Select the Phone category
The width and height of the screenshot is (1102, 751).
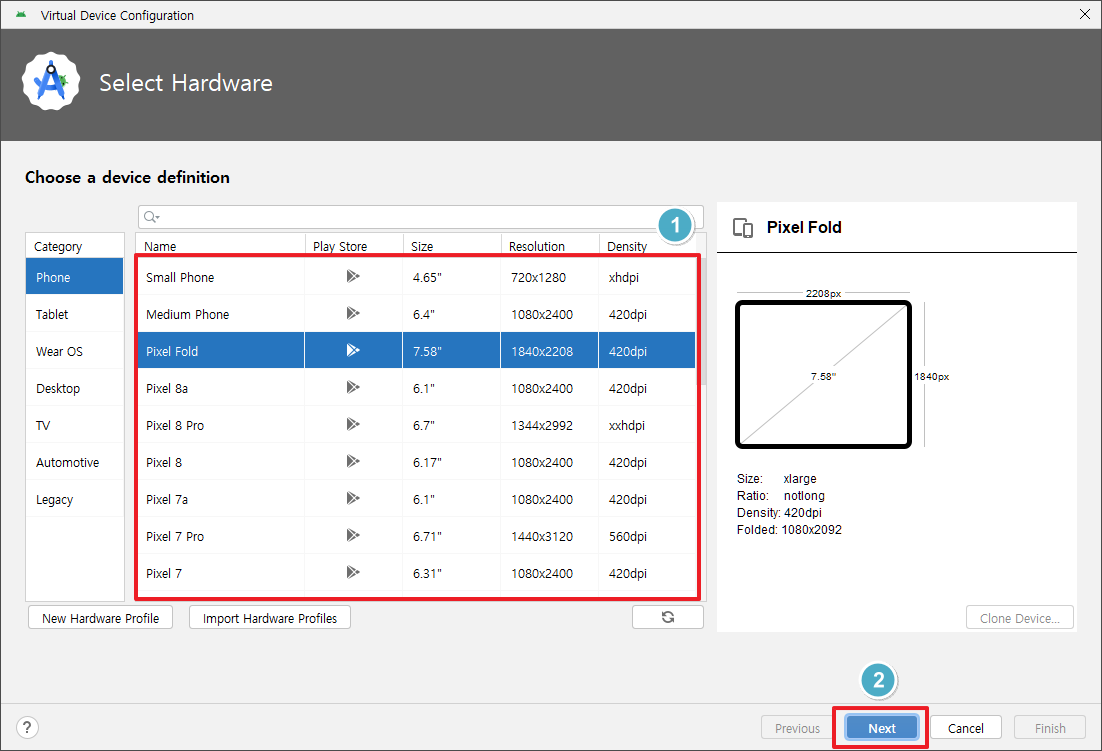(x=74, y=277)
